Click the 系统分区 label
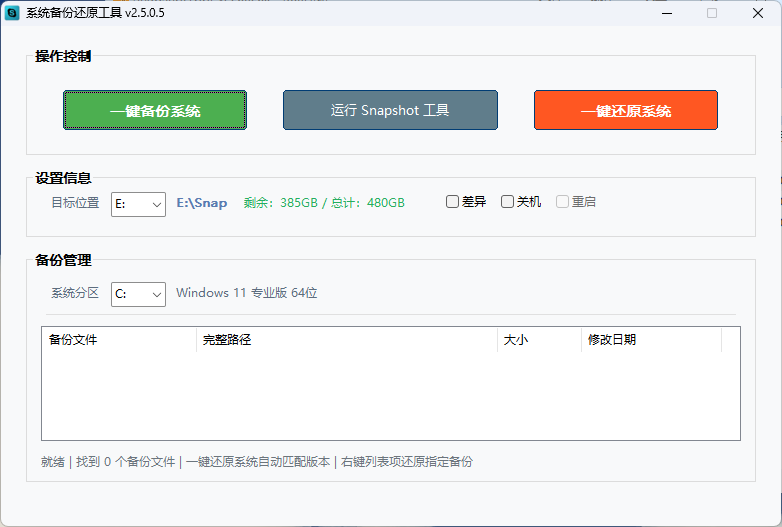The height and width of the screenshot is (527, 782). point(75,293)
